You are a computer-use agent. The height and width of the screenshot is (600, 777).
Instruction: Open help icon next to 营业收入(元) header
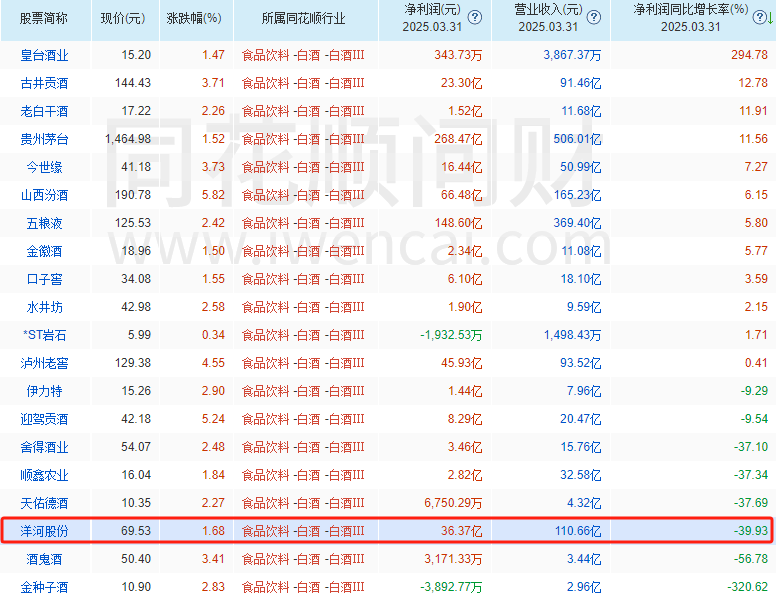(593, 18)
